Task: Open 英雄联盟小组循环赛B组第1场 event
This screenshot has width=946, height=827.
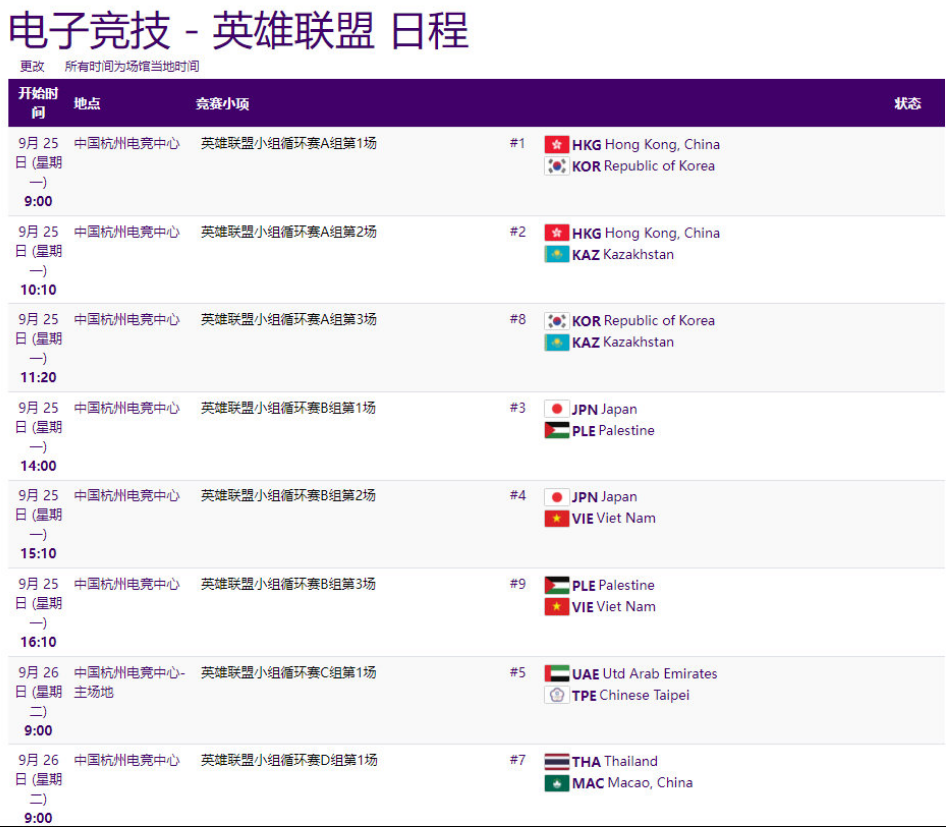Action: coord(288,408)
